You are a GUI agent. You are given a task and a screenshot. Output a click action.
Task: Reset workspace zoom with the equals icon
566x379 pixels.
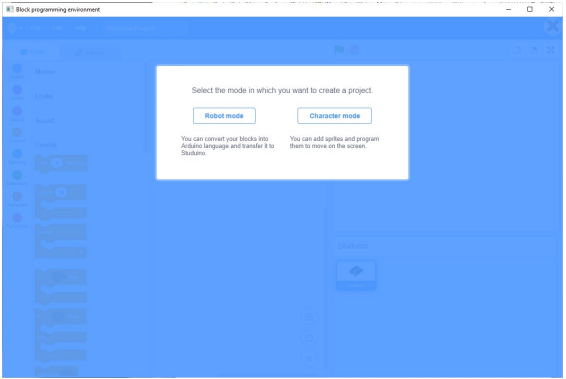click(x=309, y=358)
